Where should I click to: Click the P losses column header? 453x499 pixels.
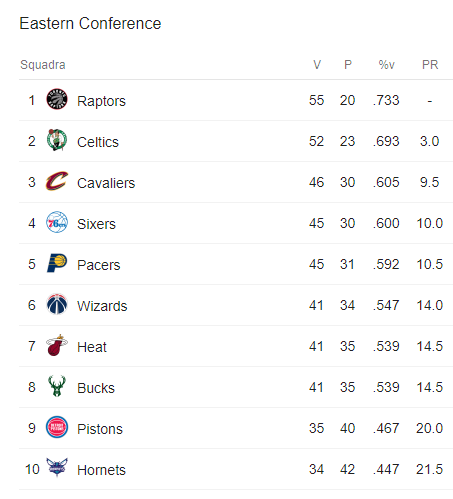point(348,65)
